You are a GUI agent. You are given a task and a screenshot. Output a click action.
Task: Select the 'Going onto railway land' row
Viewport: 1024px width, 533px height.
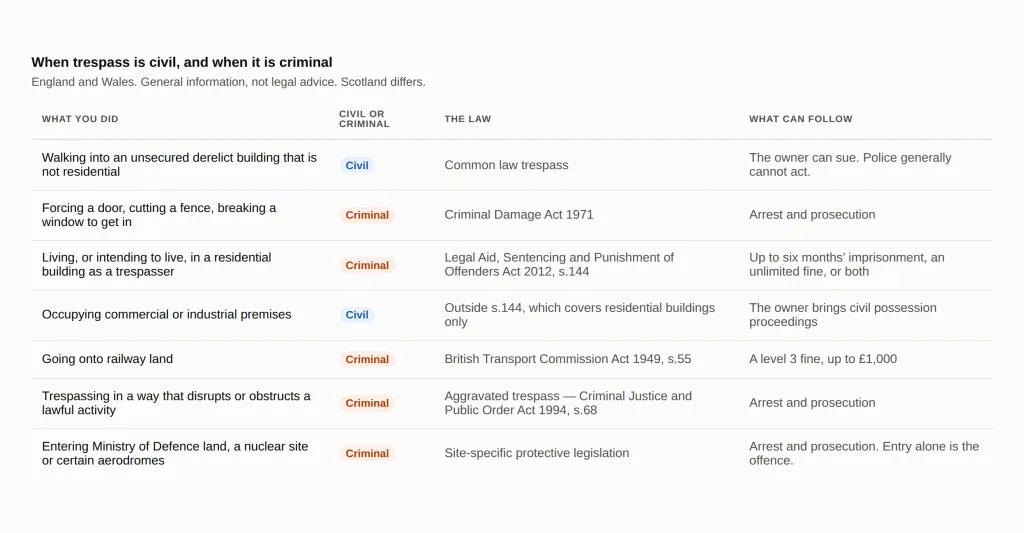pyautogui.click(x=511, y=359)
